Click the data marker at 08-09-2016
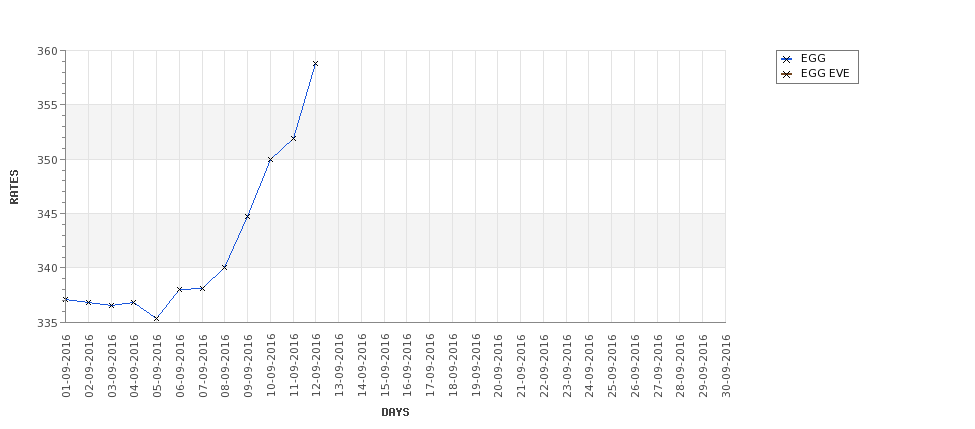Image resolution: width=975 pixels, height=429 pixels. click(224, 267)
